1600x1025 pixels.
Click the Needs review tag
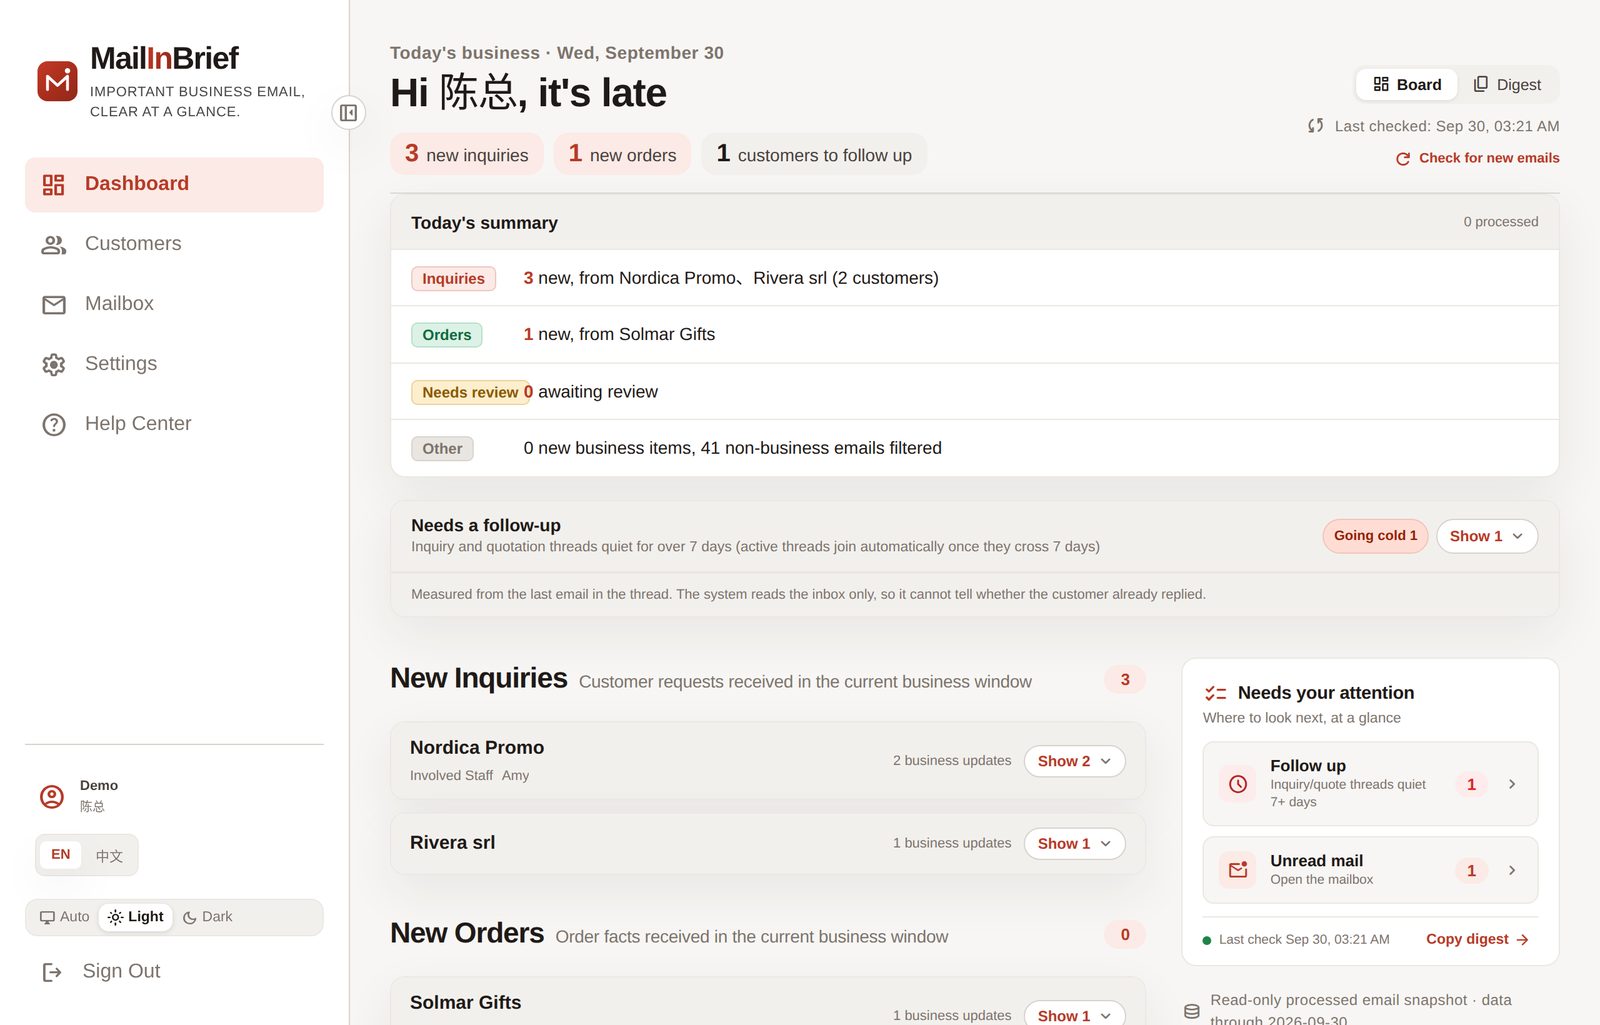tap(470, 392)
